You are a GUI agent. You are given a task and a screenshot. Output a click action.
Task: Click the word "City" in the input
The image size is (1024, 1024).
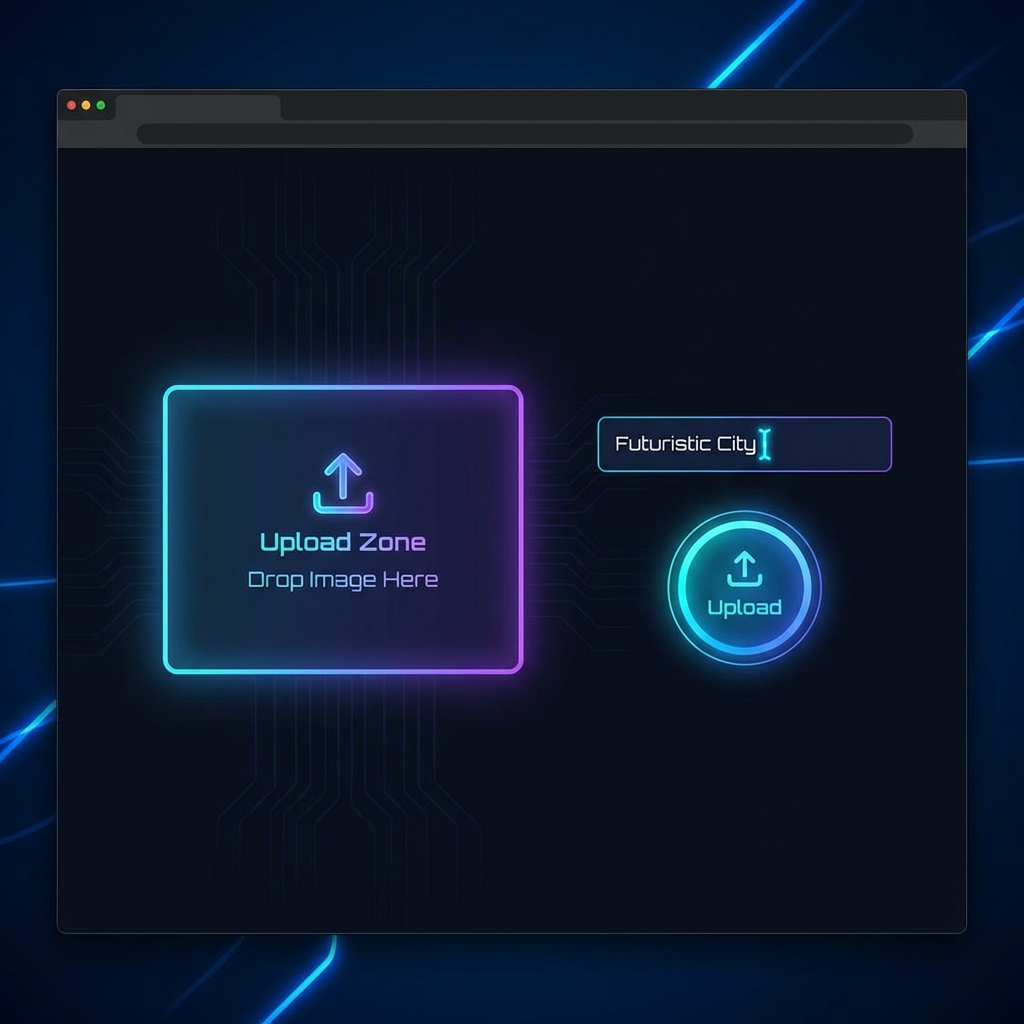click(x=736, y=444)
